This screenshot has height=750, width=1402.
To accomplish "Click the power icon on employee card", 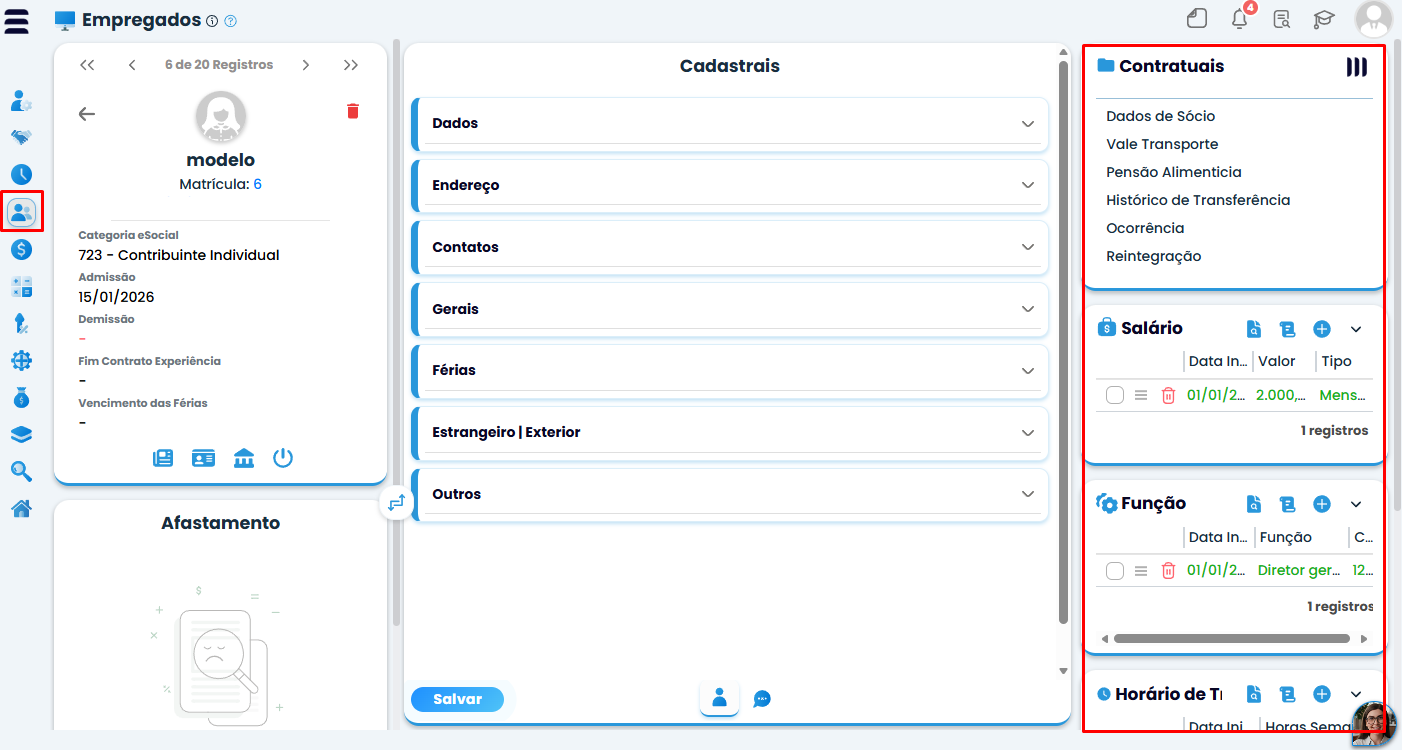I will (283, 458).
